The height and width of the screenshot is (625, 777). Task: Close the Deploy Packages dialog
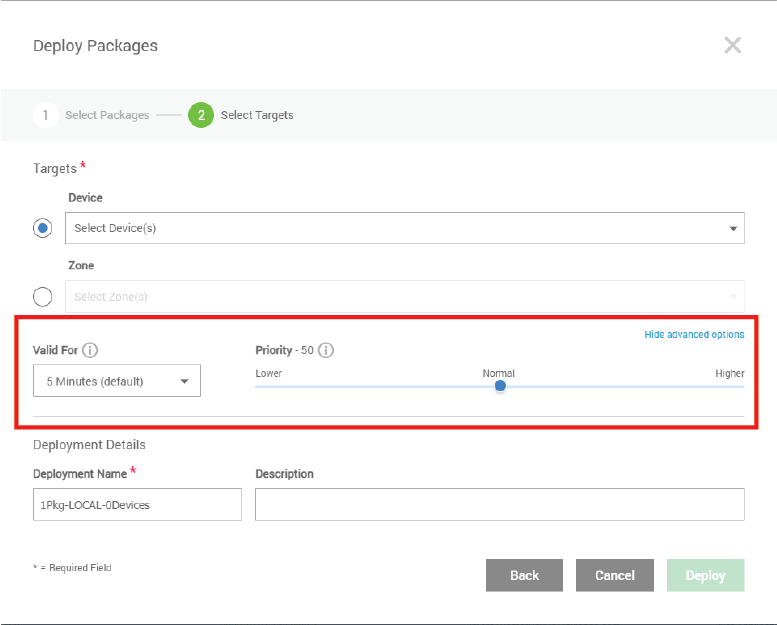coord(732,46)
